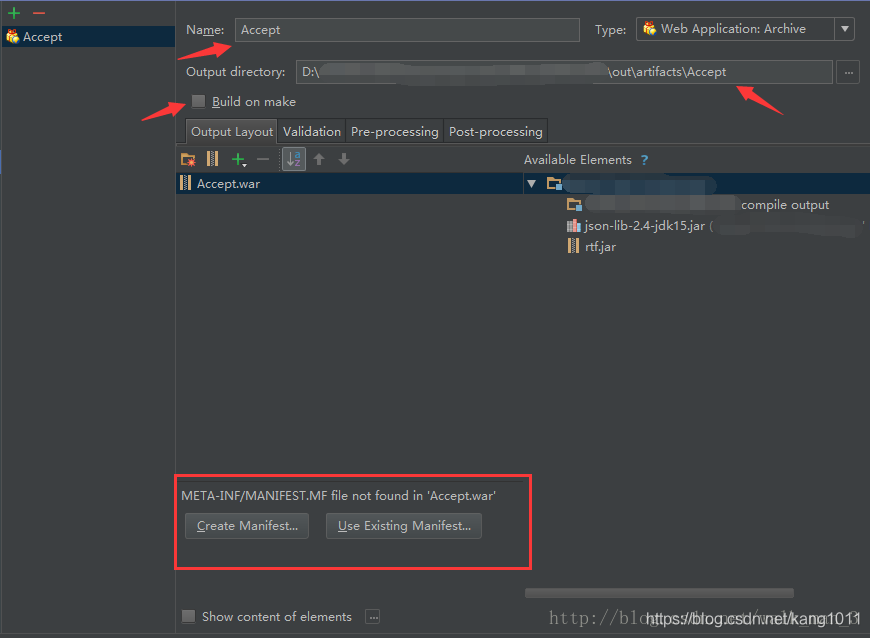
Task: Select json-lib-2.4-jdk15.jar library
Action: click(644, 226)
